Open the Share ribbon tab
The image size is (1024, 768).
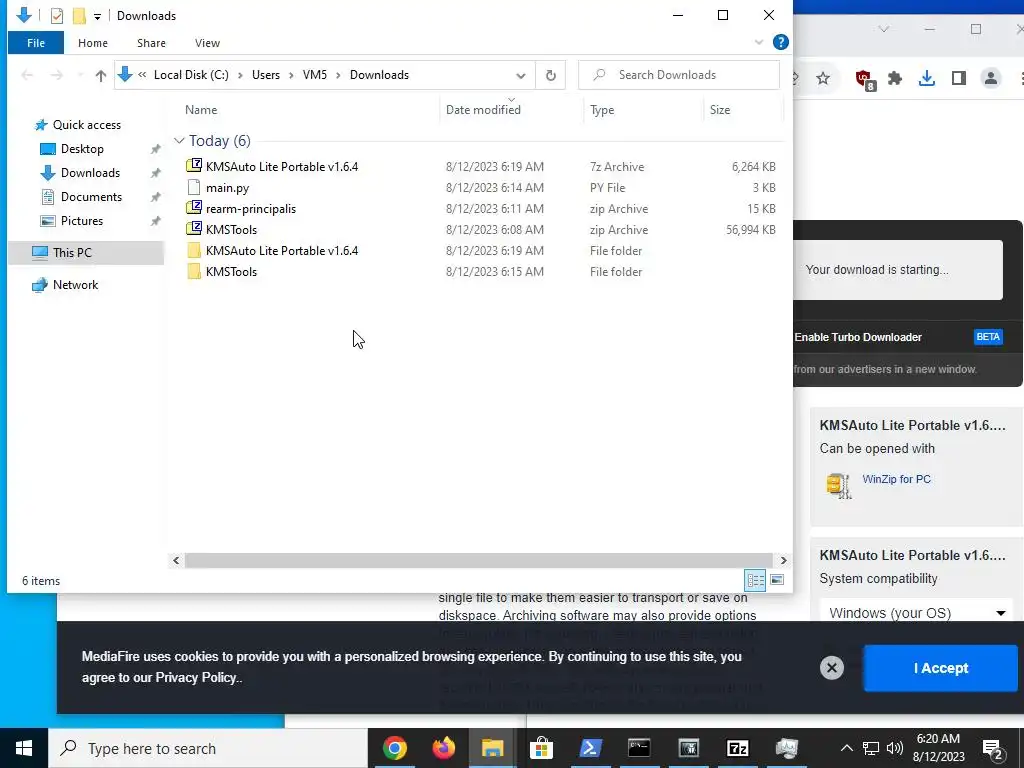pyautogui.click(x=151, y=43)
